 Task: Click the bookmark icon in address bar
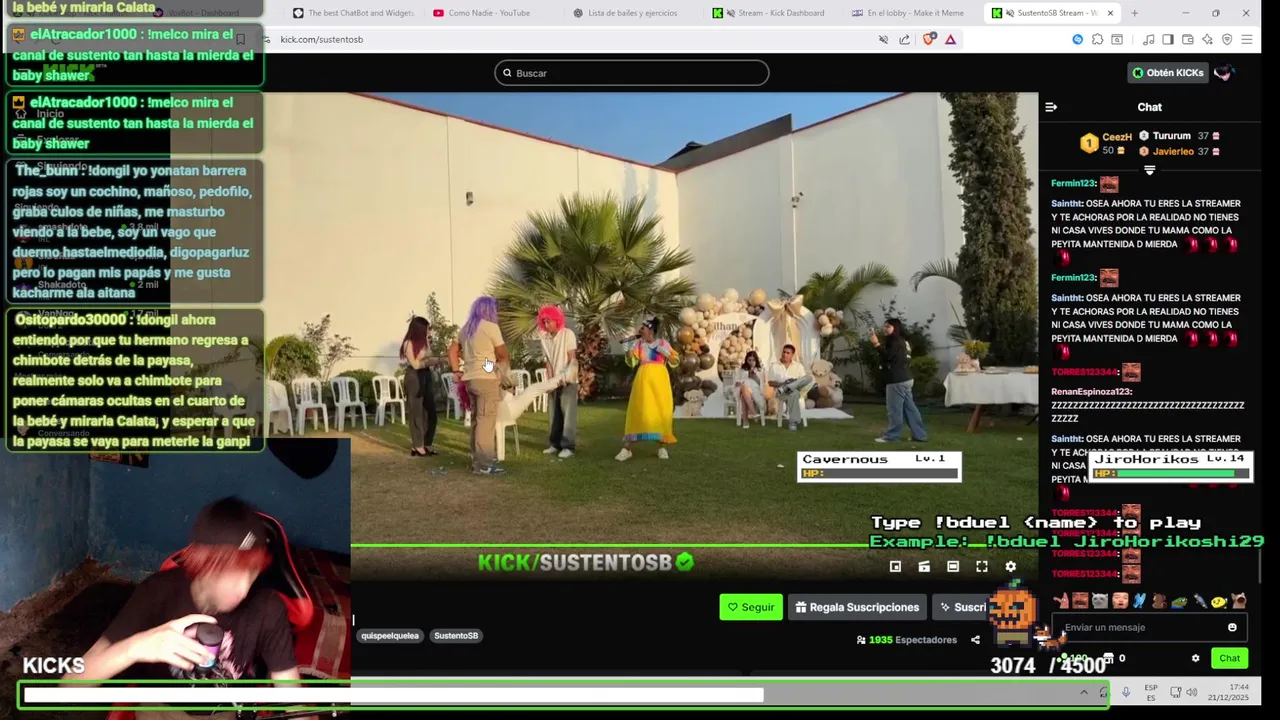240,39
